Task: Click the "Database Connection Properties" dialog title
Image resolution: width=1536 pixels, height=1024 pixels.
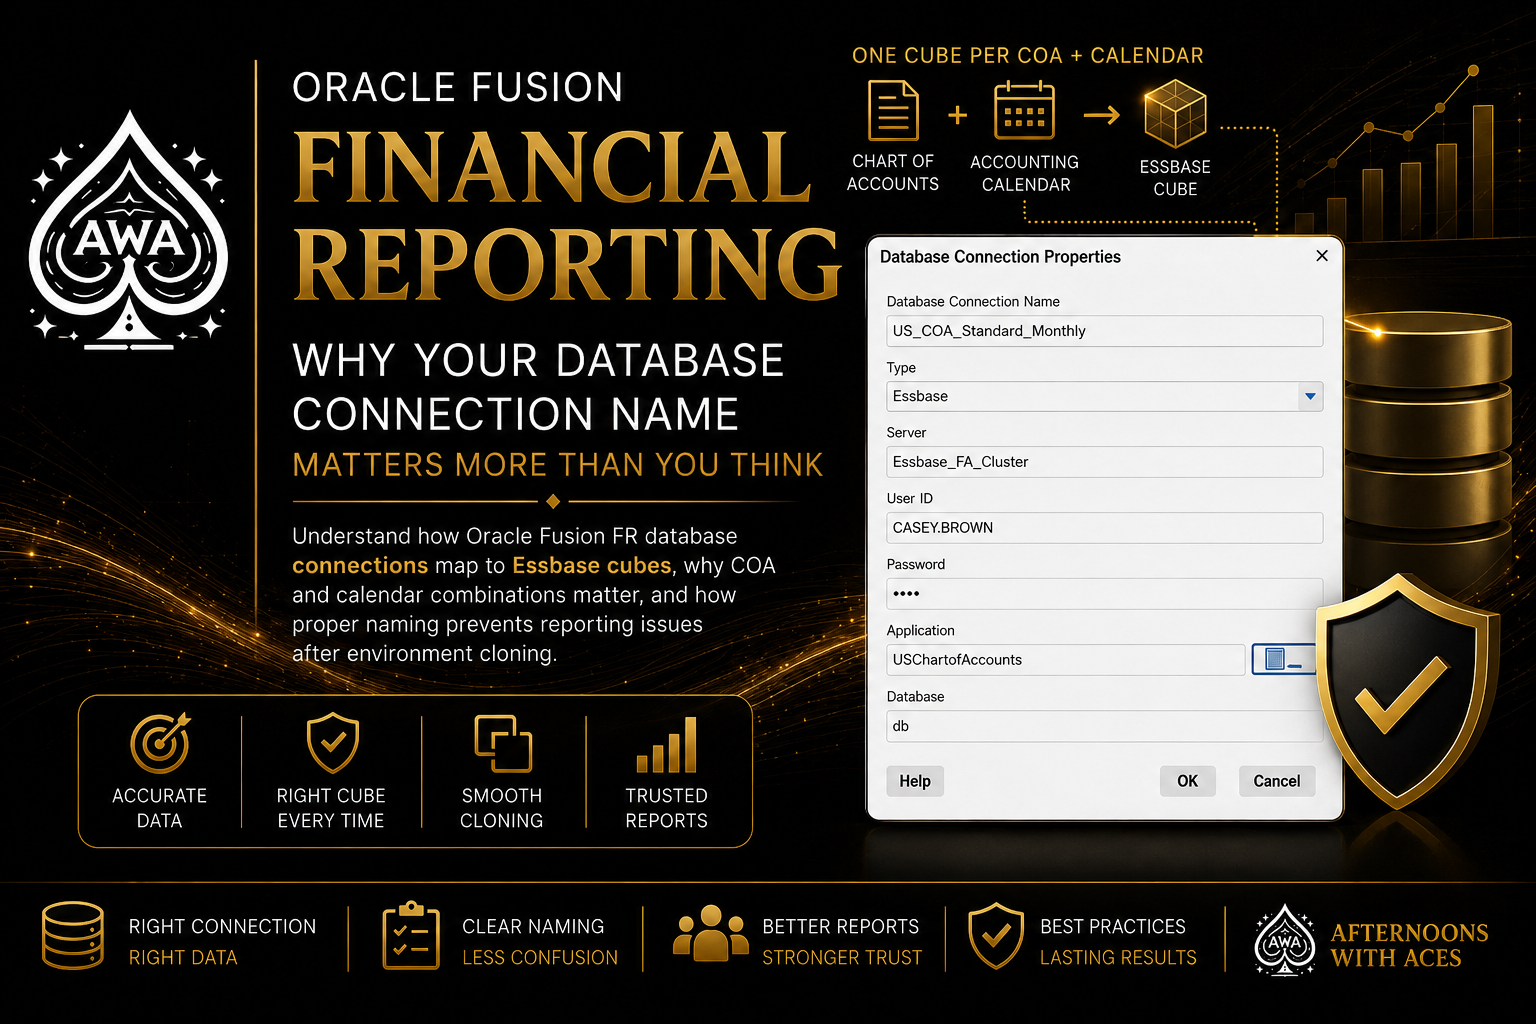Action: [x=1000, y=257]
